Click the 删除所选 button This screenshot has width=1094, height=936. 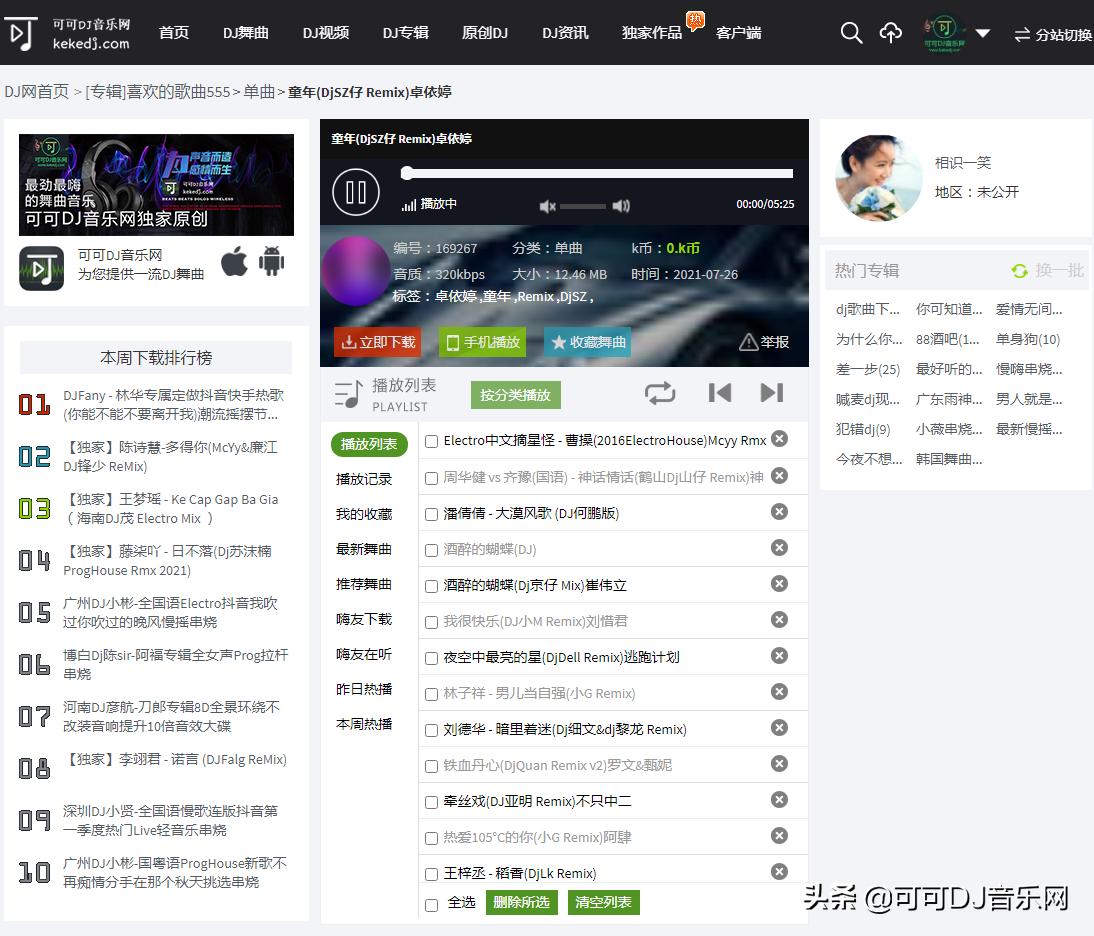521,903
